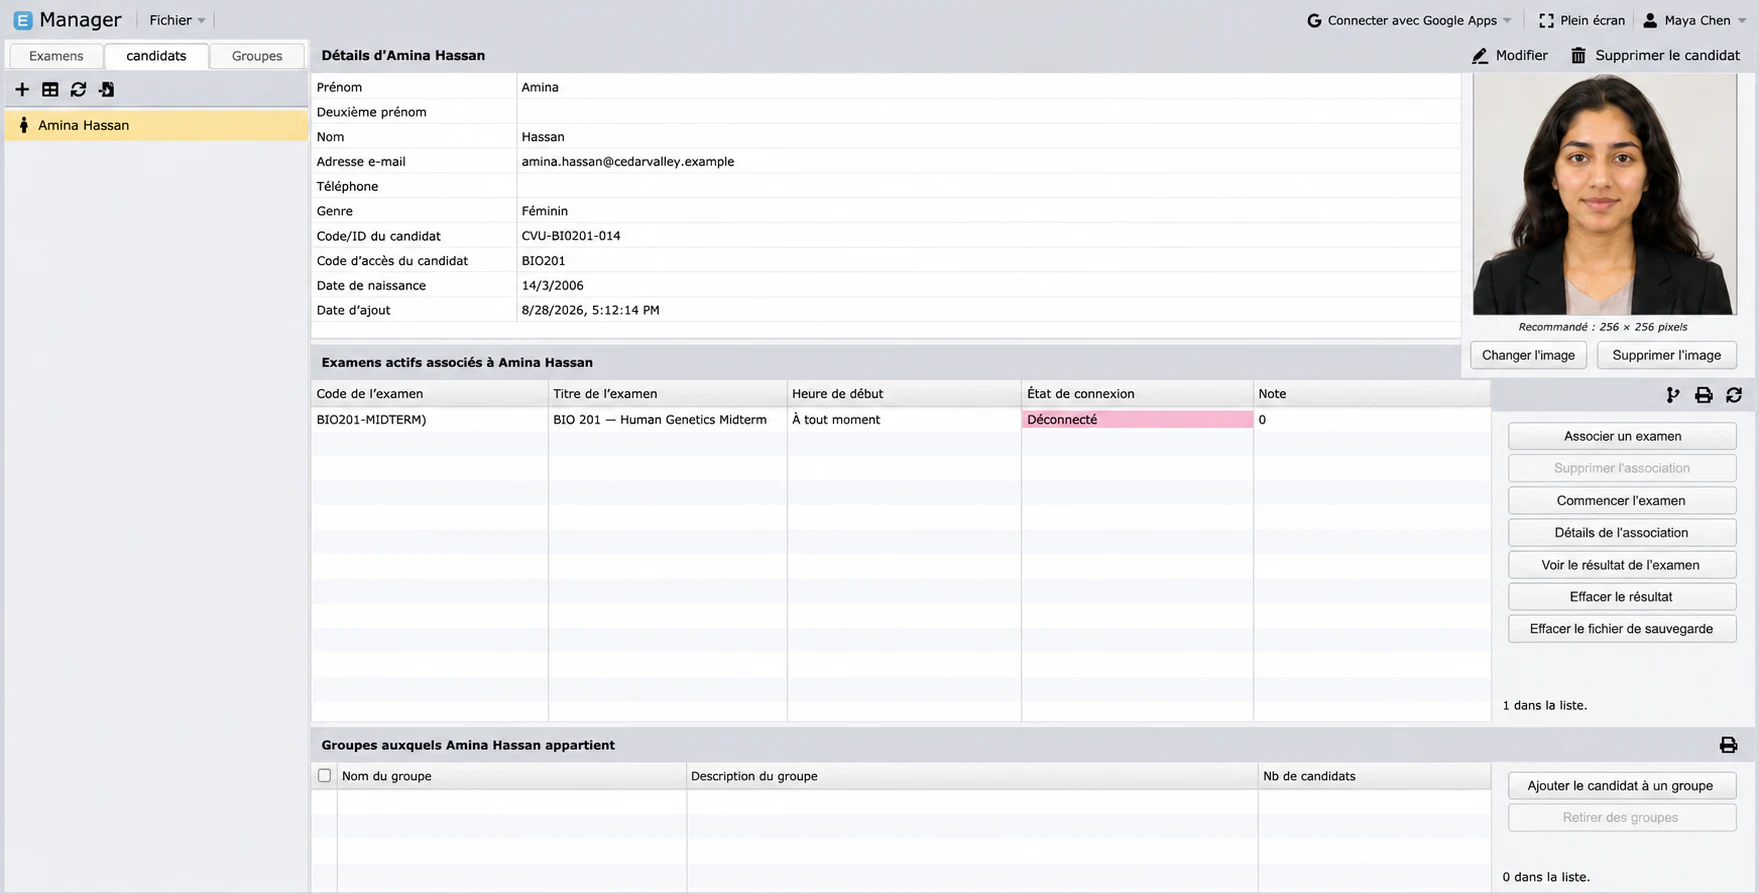Click Effacer le résultat button
The height and width of the screenshot is (894, 1759).
point(1622,597)
